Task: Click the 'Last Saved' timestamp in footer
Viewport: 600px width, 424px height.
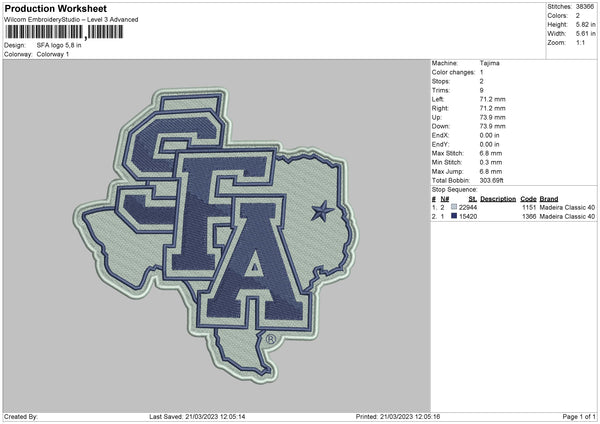Action: [197, 417]
